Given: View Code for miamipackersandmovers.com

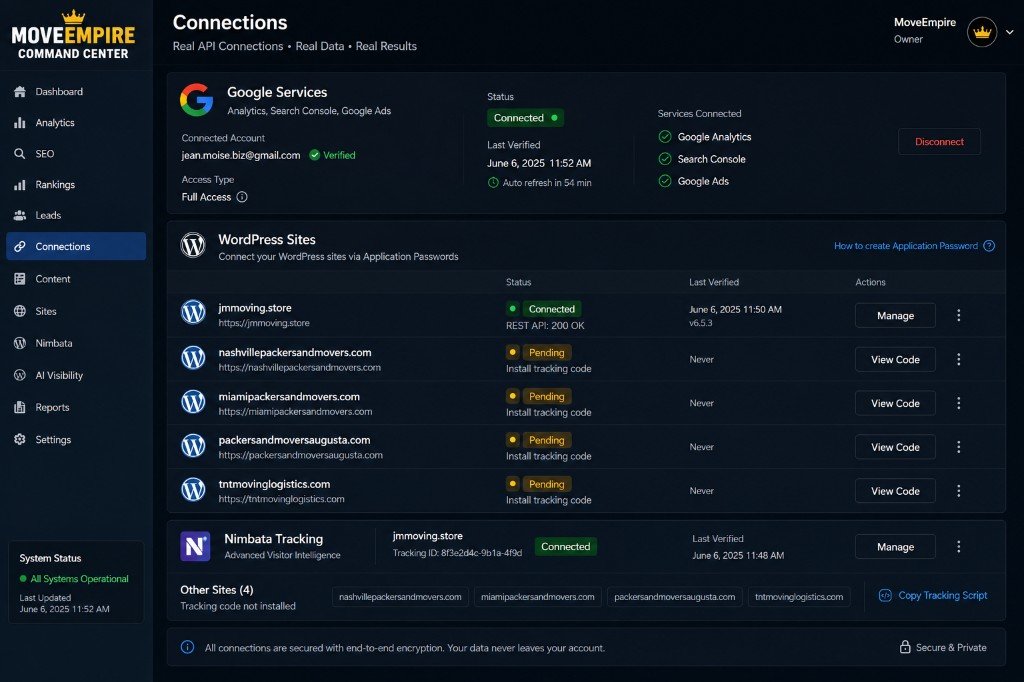Looking at the screenshot, I should [895, 403].
